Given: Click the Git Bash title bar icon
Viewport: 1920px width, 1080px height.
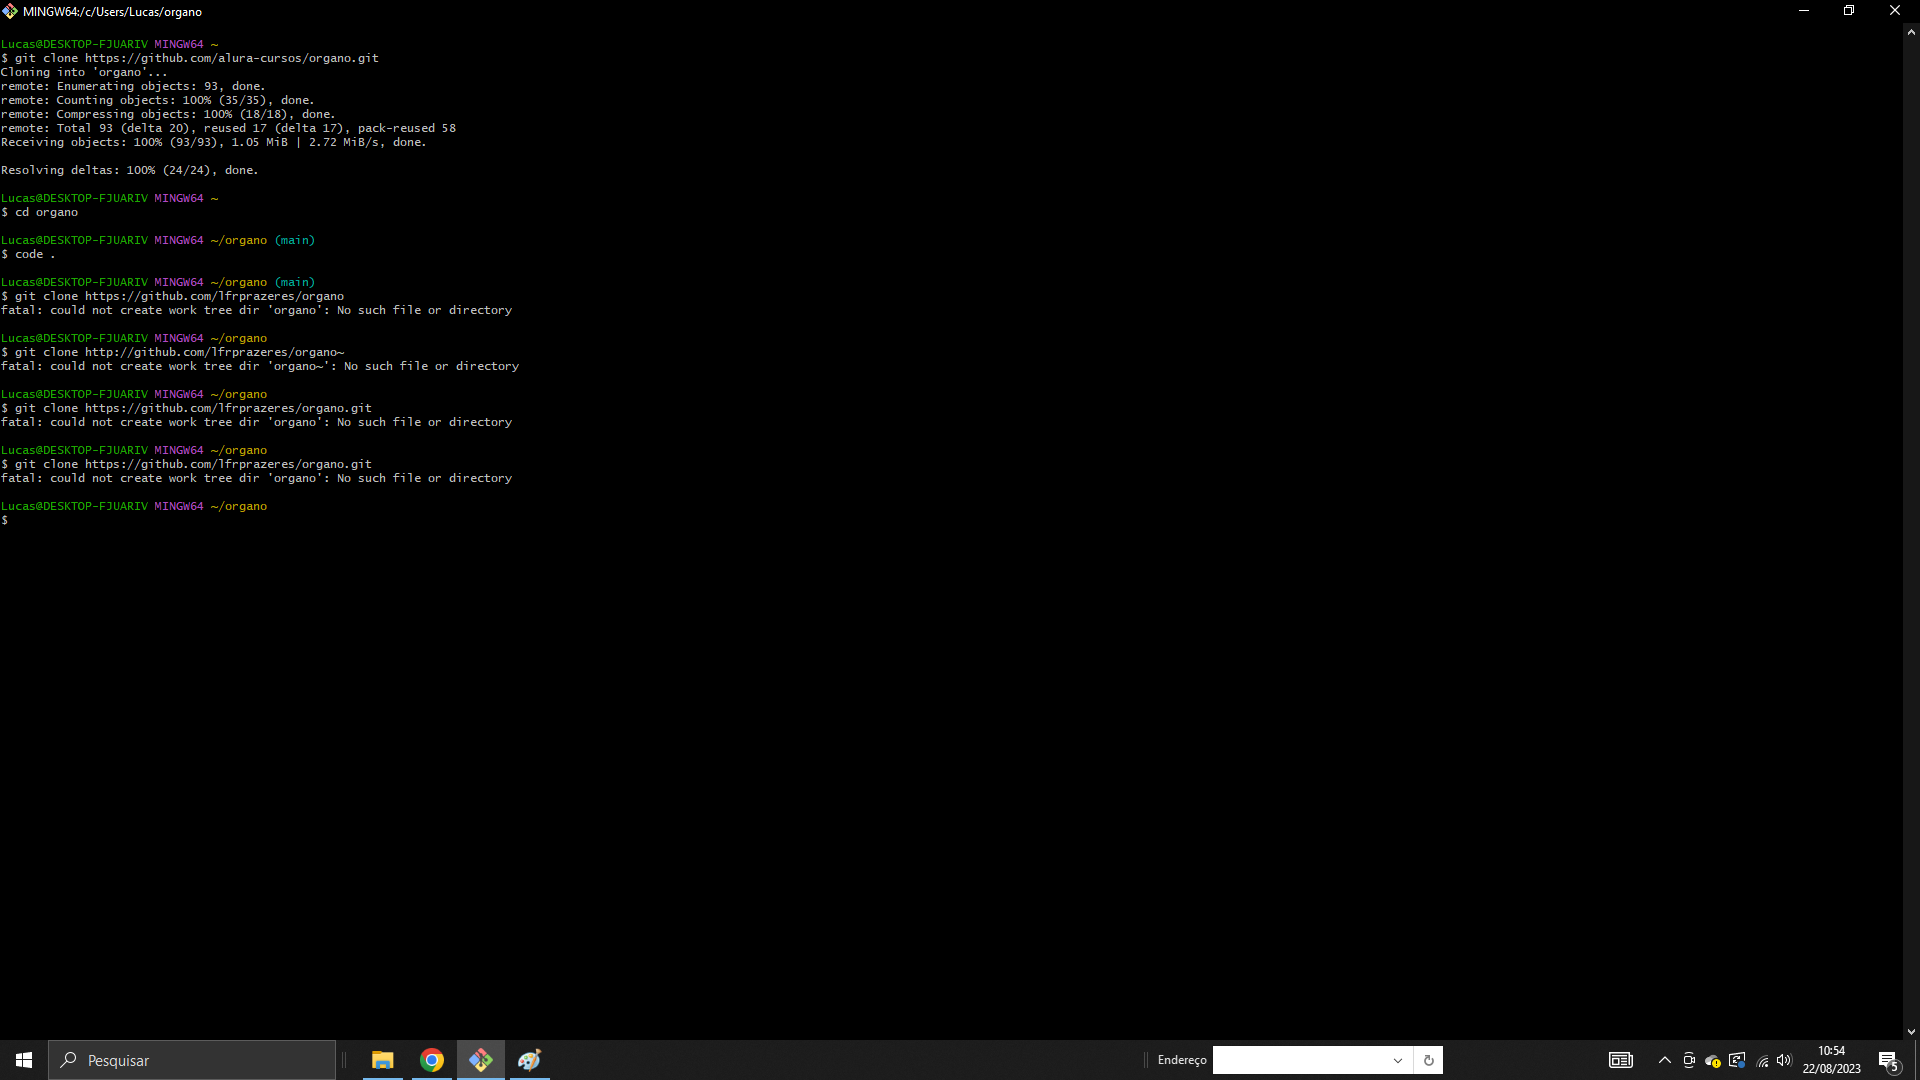Looking at the screenshot, I should [x=10, y=11].
